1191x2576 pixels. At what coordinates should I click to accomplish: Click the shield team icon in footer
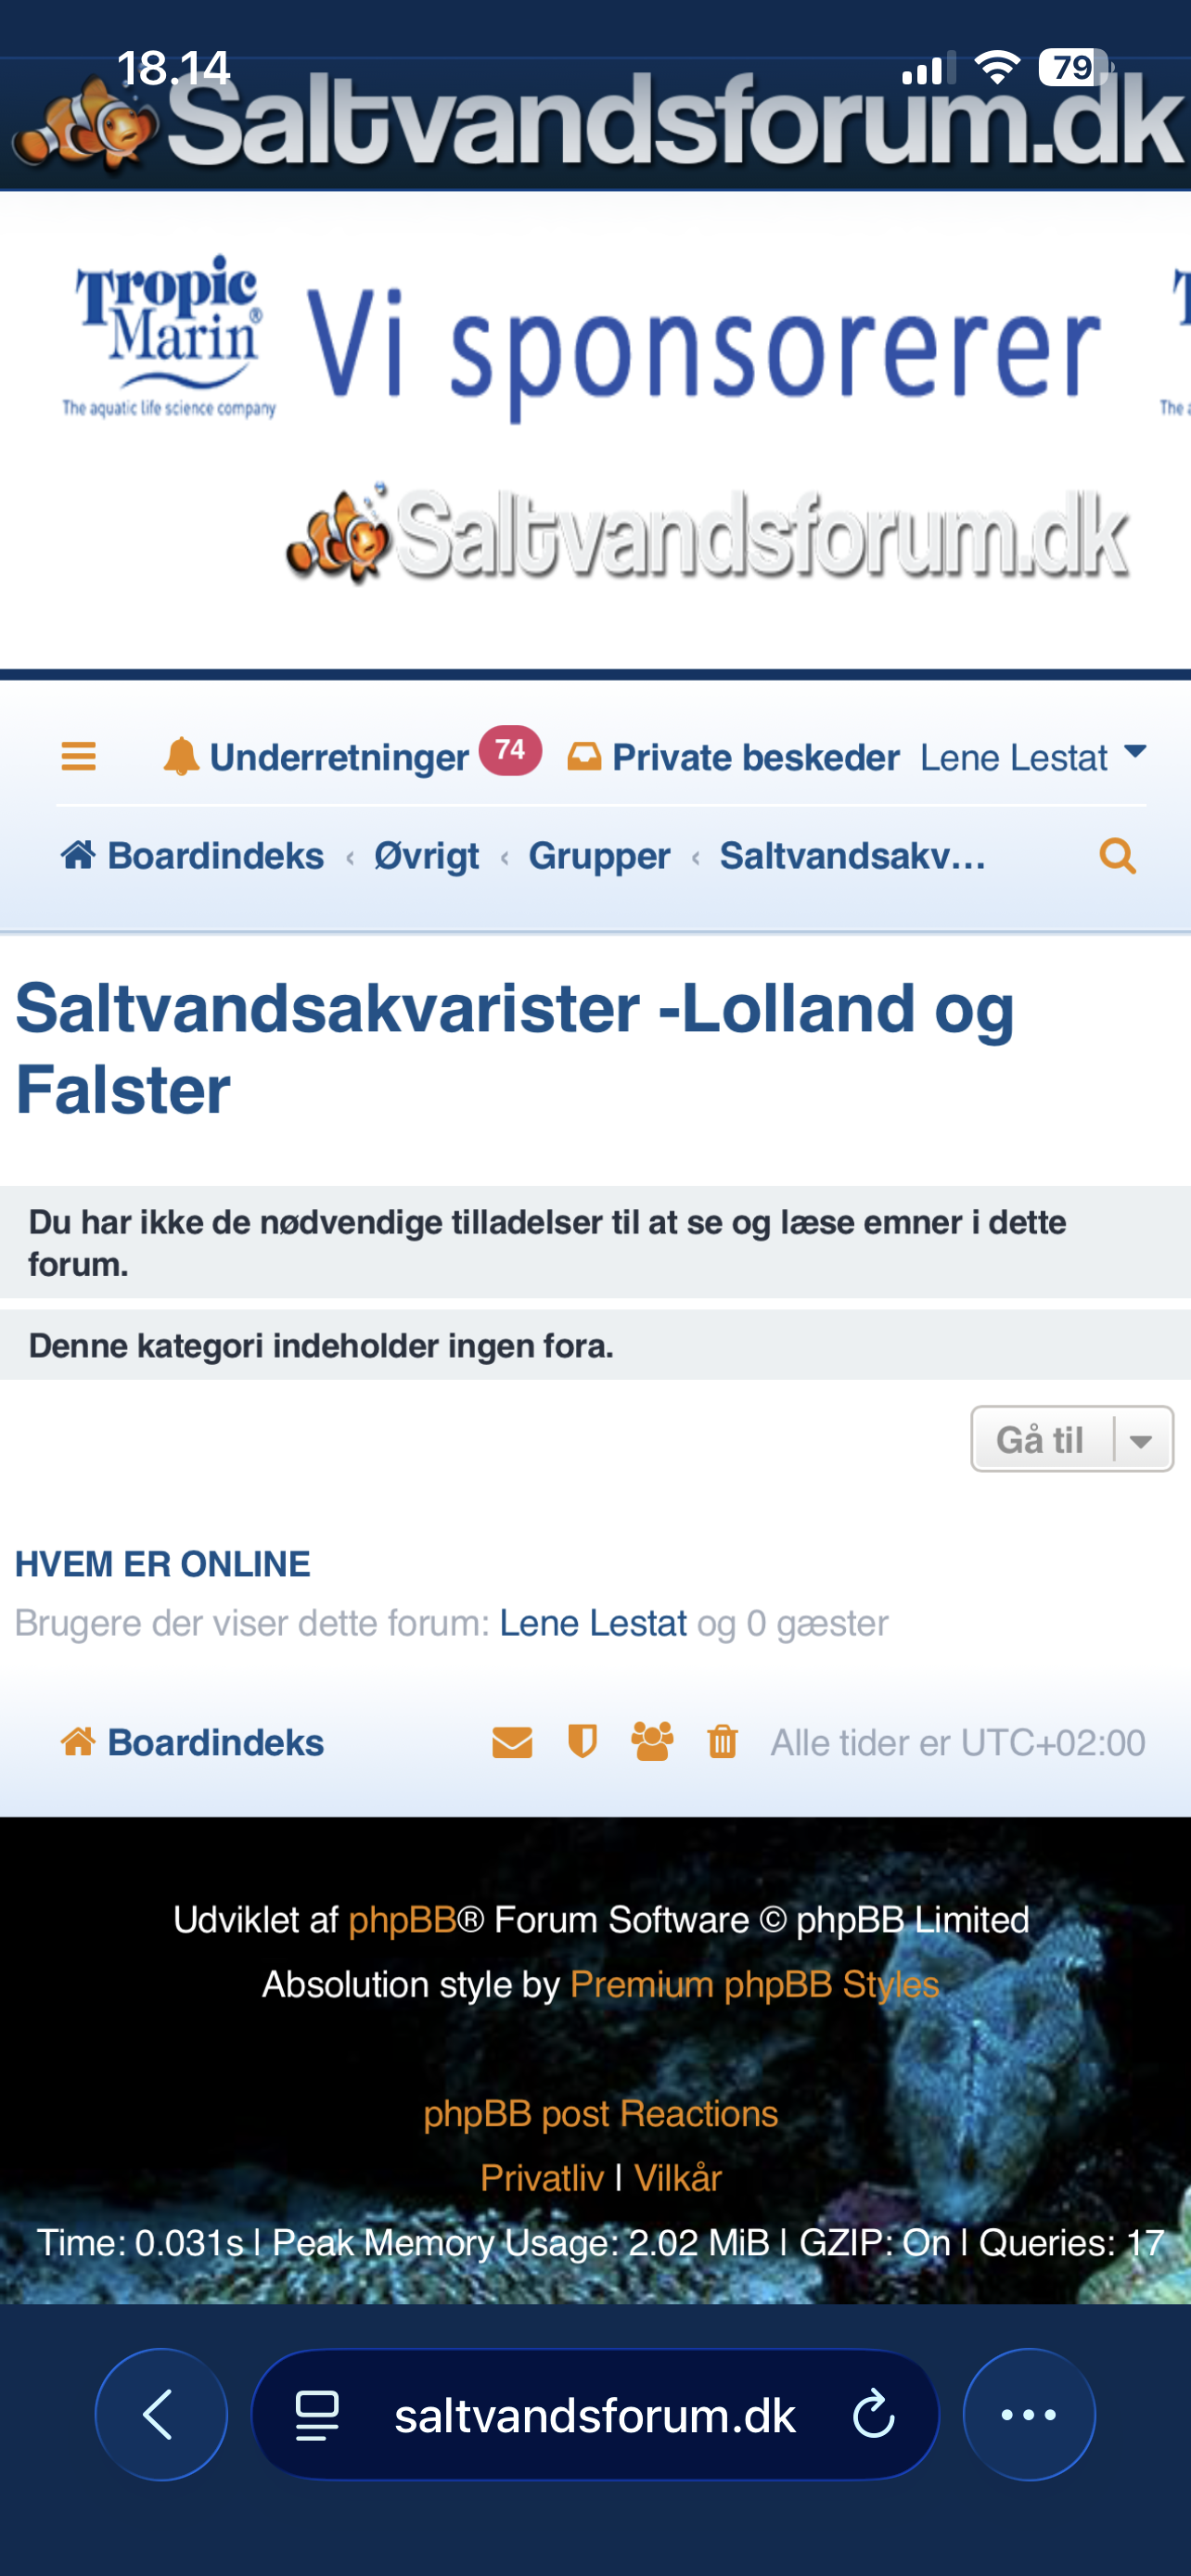tap(582, 1742)
